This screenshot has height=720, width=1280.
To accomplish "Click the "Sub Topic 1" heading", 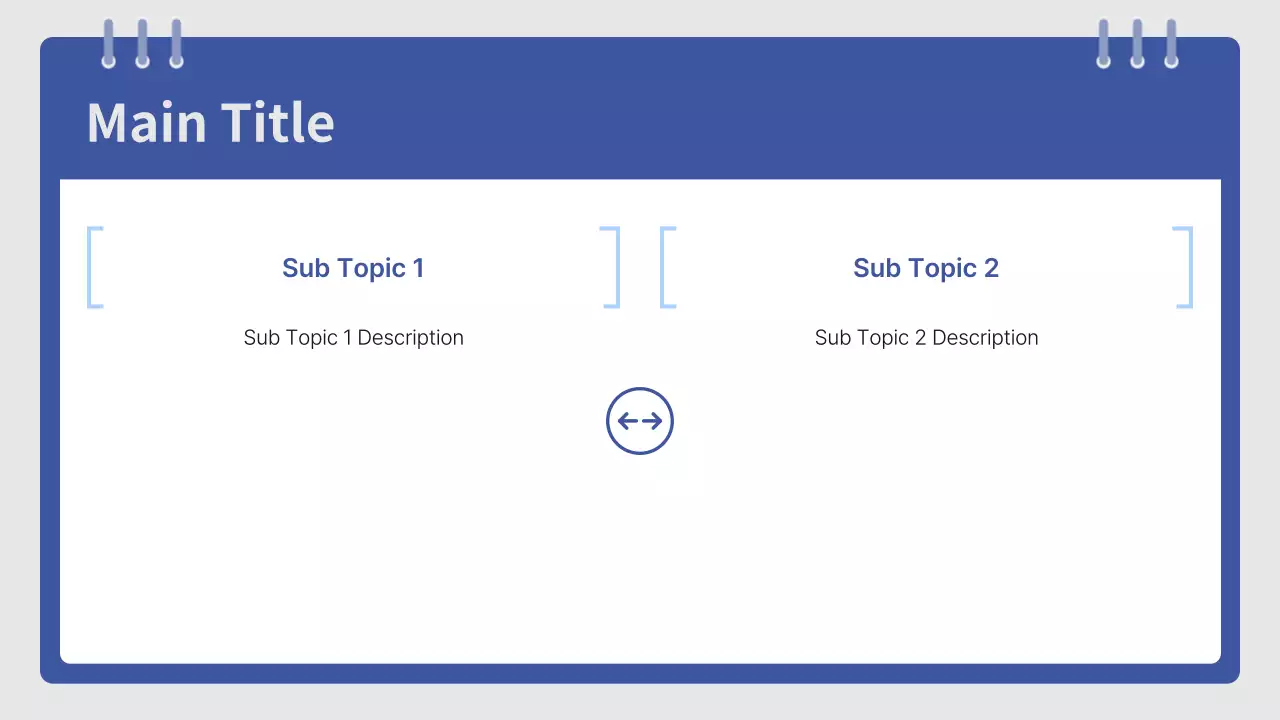I will pos(353,268).
